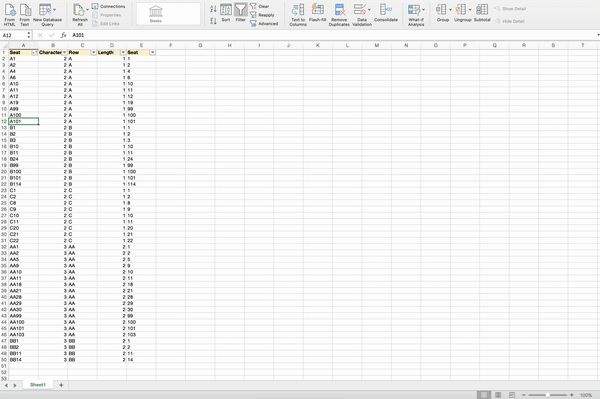Select cell AA100

click(x=23, y=322)
